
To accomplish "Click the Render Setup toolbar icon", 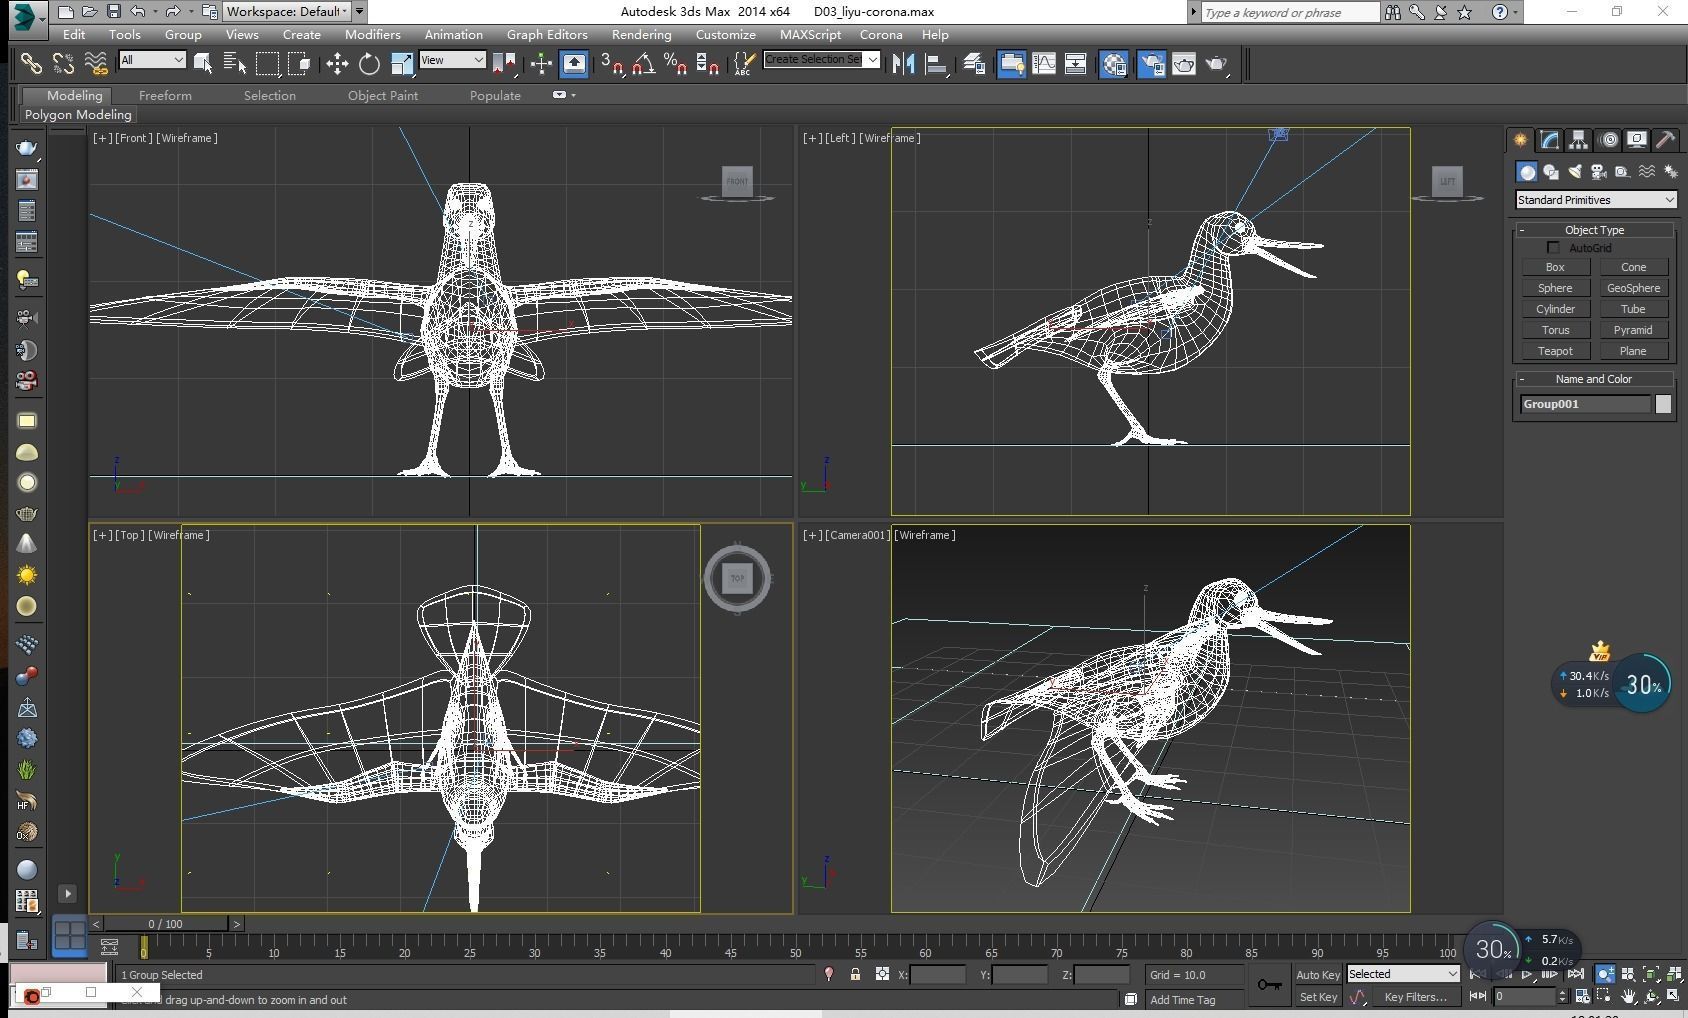I will [1151, 63].
